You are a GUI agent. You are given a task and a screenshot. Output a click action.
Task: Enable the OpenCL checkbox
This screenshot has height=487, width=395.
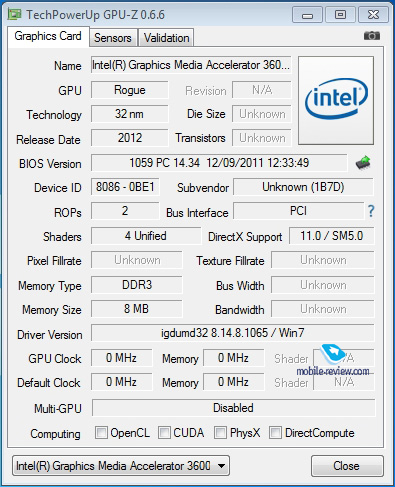(101, 433)
